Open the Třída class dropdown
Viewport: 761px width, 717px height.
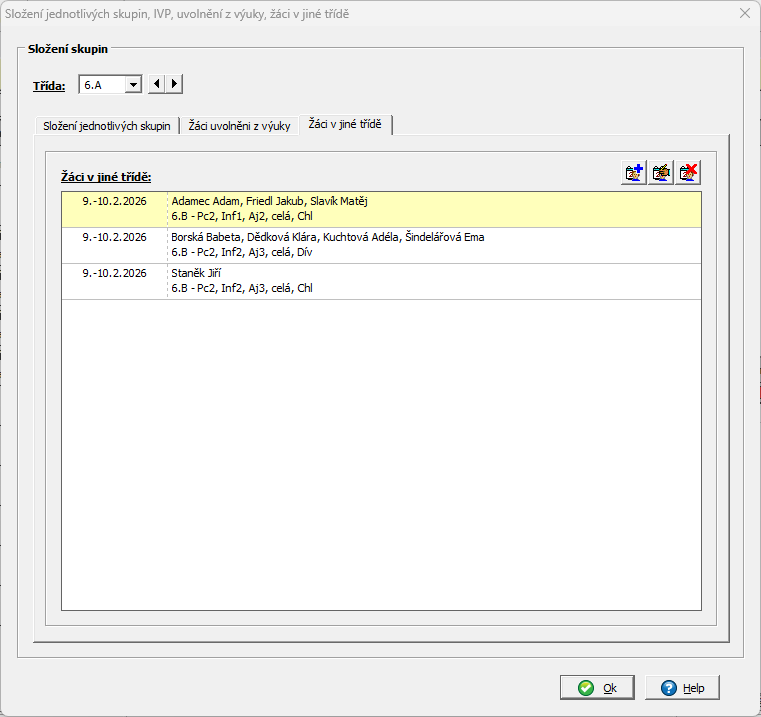tap(133, 85)
